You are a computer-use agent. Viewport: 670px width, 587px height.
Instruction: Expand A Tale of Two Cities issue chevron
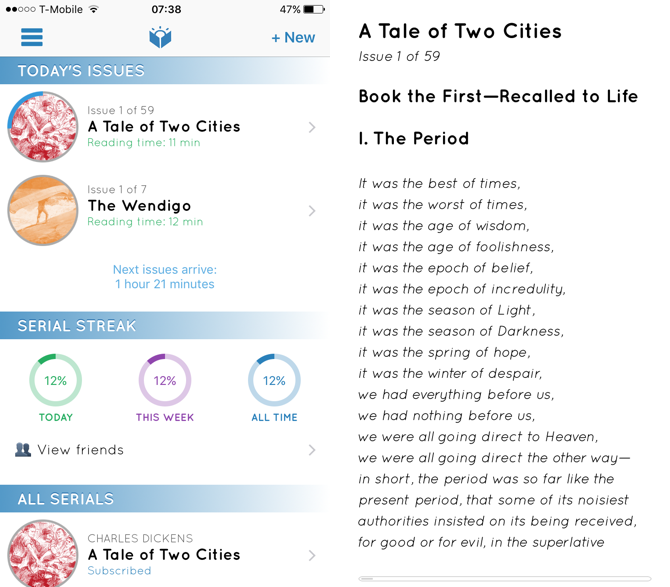pos(312,127)
